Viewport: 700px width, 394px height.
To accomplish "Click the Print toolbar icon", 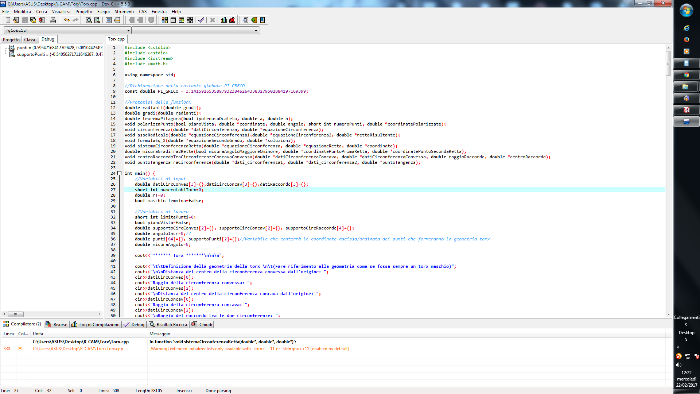I will point(53,20).
